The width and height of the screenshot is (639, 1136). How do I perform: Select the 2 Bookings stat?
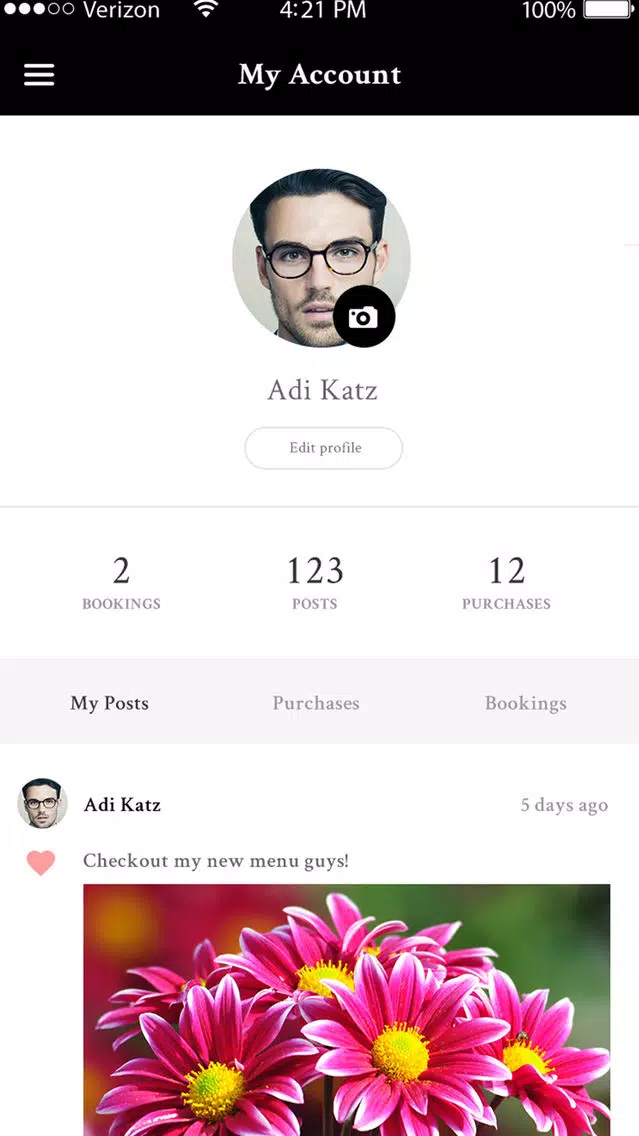click(x=121, y=583)
